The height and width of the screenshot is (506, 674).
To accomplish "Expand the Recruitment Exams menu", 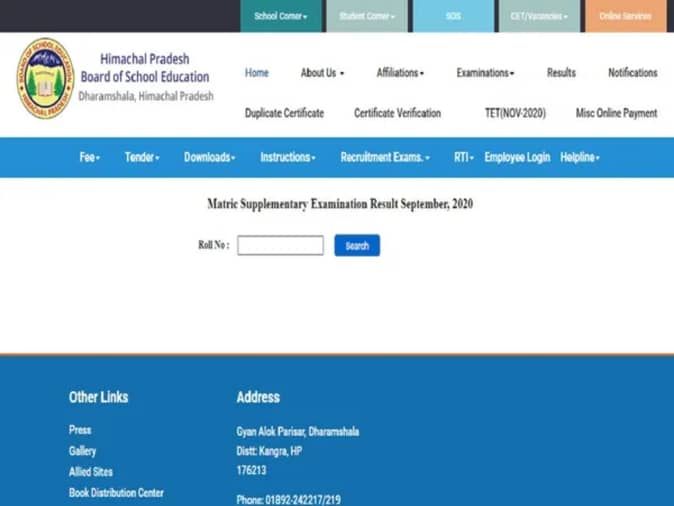I will 385,158.
